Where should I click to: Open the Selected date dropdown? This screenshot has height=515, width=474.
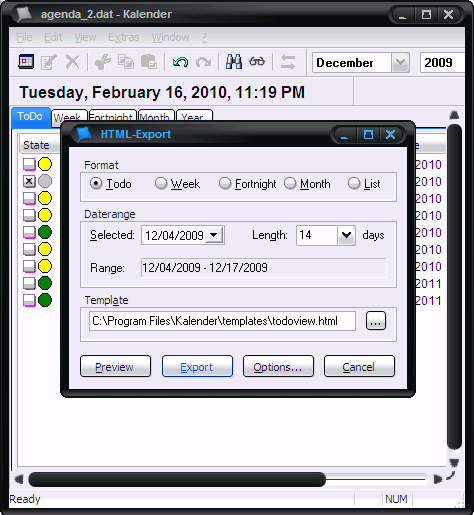pos(214,235)
